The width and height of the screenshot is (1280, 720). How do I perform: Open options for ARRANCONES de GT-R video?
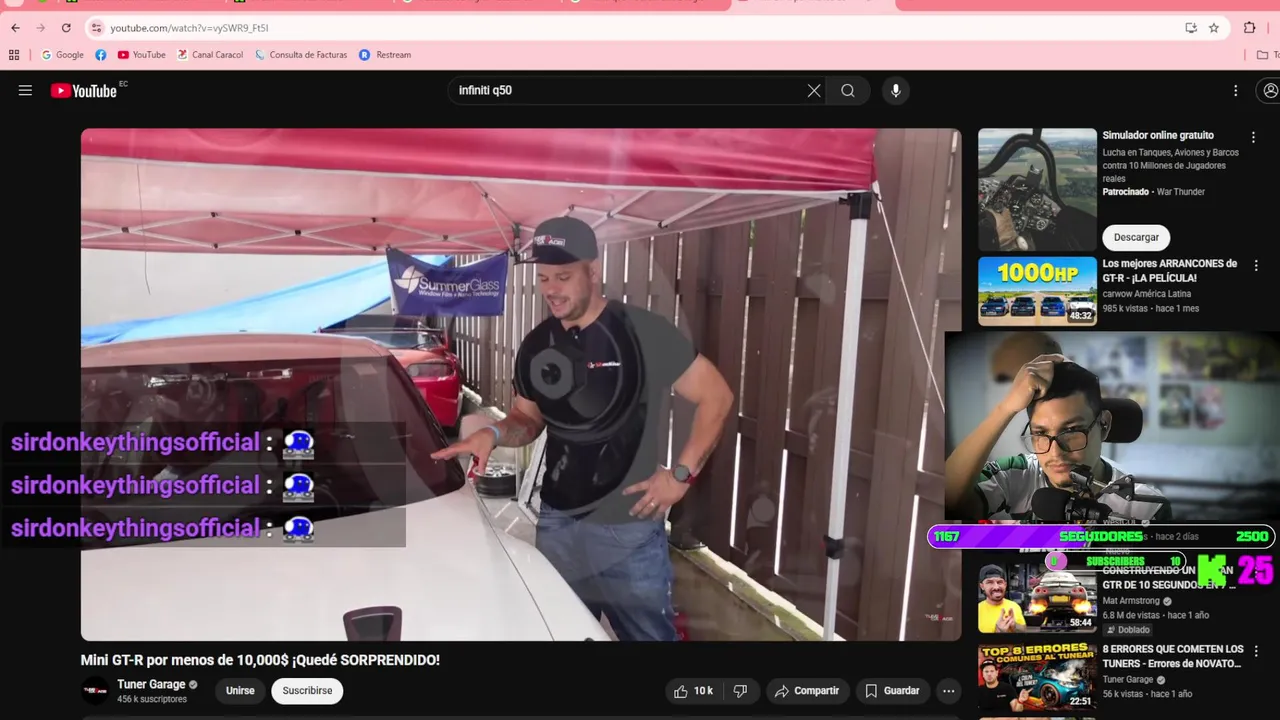[1256, 266]
